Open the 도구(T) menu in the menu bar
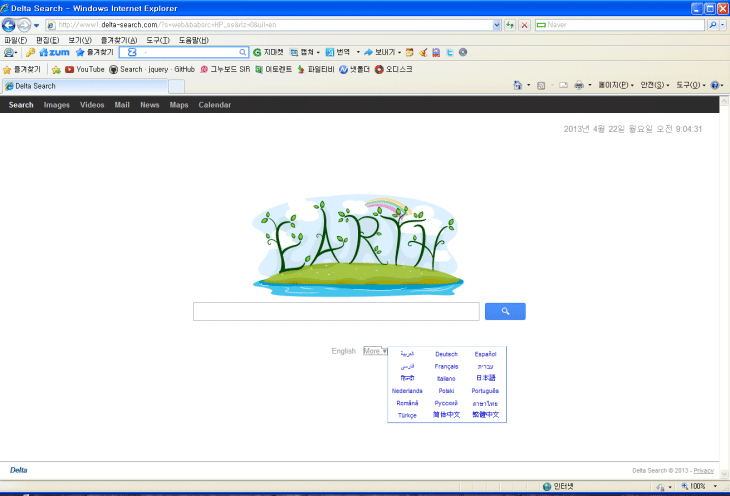730x496 pixels. (x=158, y=40)
